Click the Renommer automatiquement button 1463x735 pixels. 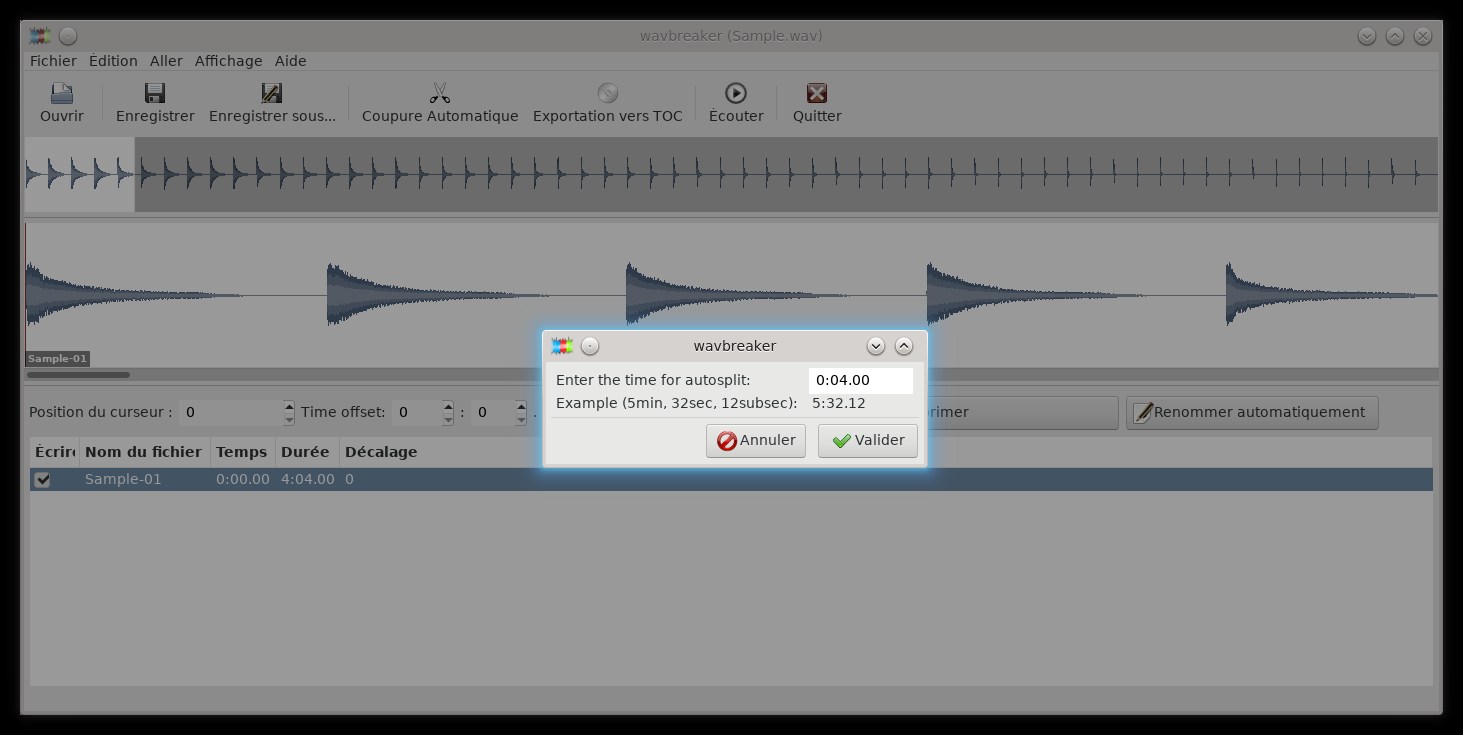[x=1252, y=412]
